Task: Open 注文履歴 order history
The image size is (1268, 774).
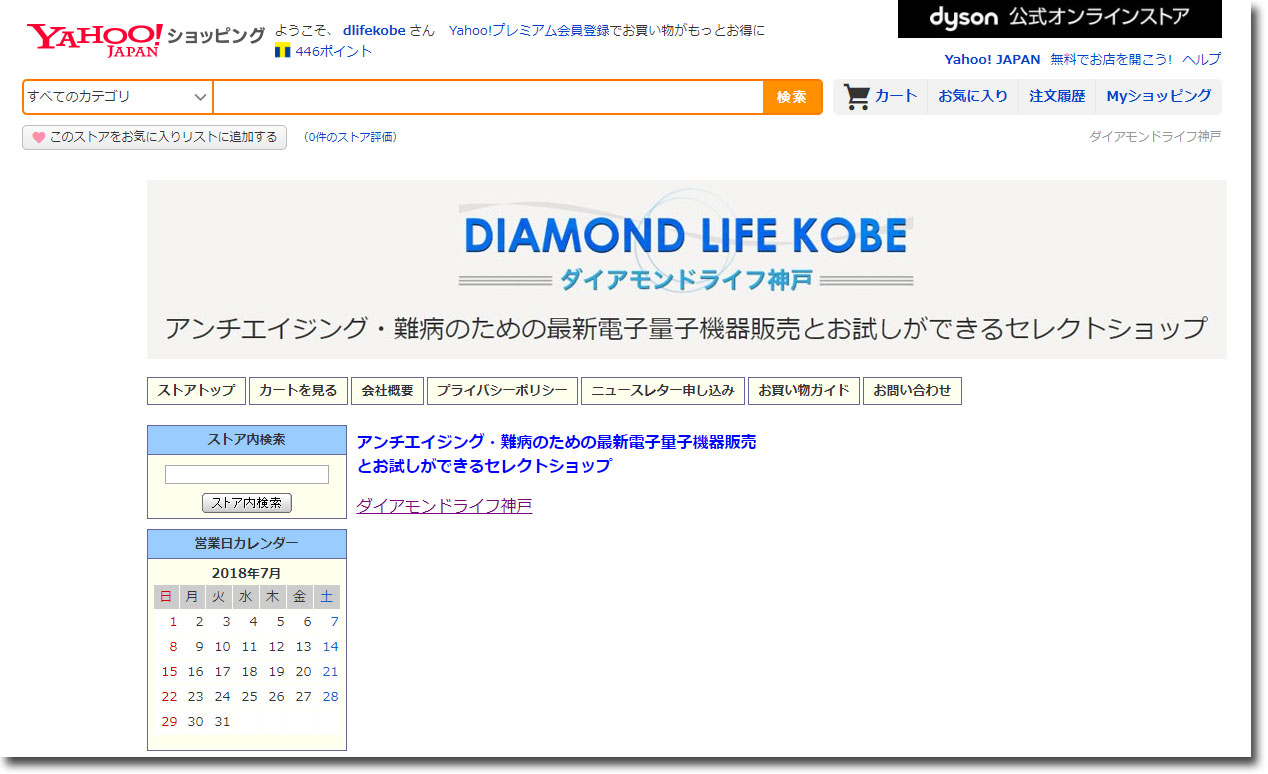Action: pos(1057,96)
